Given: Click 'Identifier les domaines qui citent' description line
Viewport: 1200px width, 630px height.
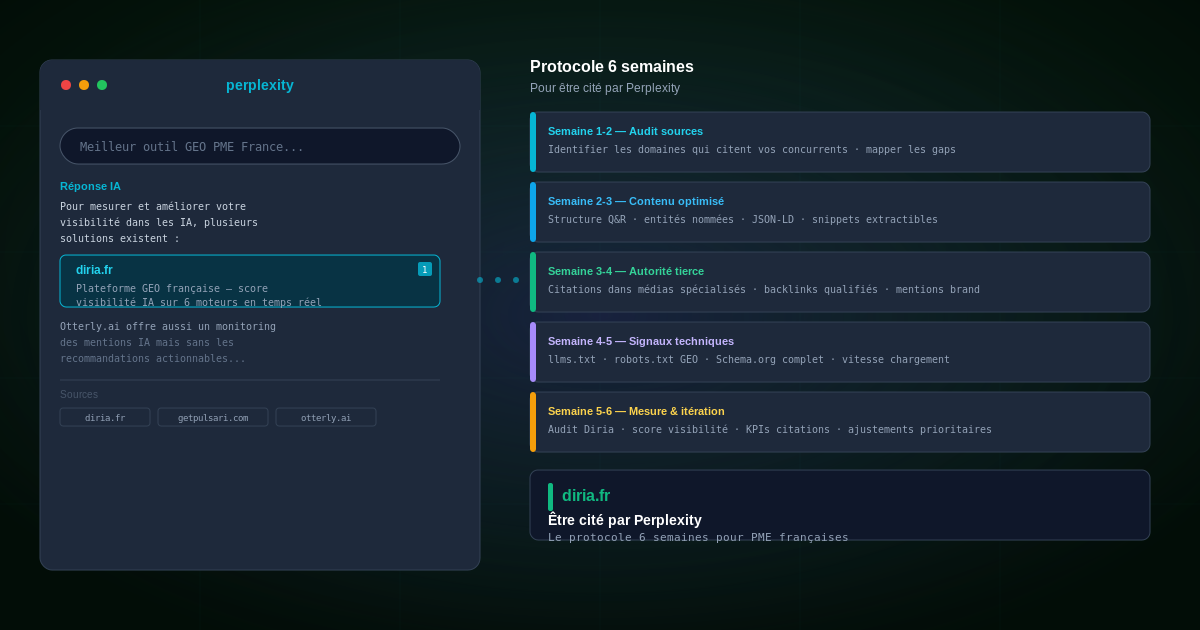Looking at the screenshot, I should point(752,149).
